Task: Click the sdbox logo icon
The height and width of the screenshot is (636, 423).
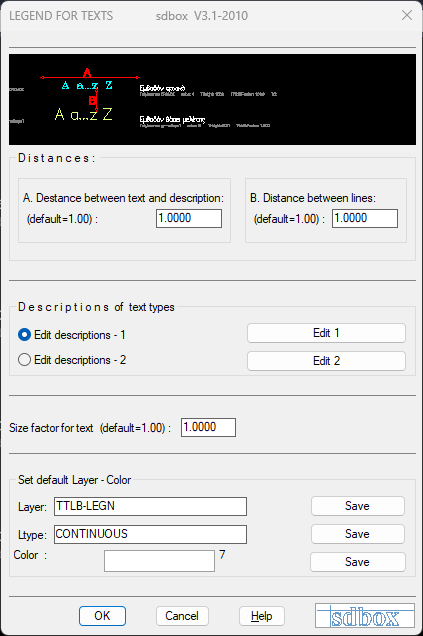Action: tap(365, 616)
